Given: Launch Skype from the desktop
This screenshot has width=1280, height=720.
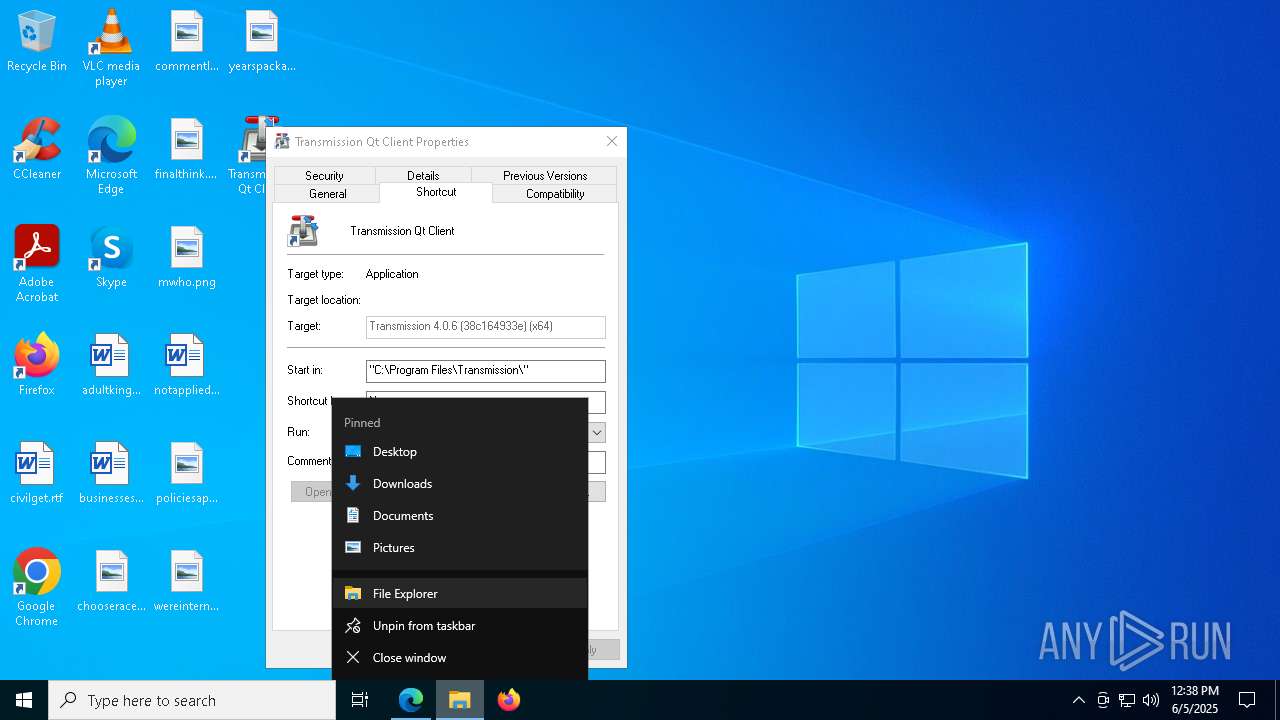Looking at the screenshot, I should 111,258.
